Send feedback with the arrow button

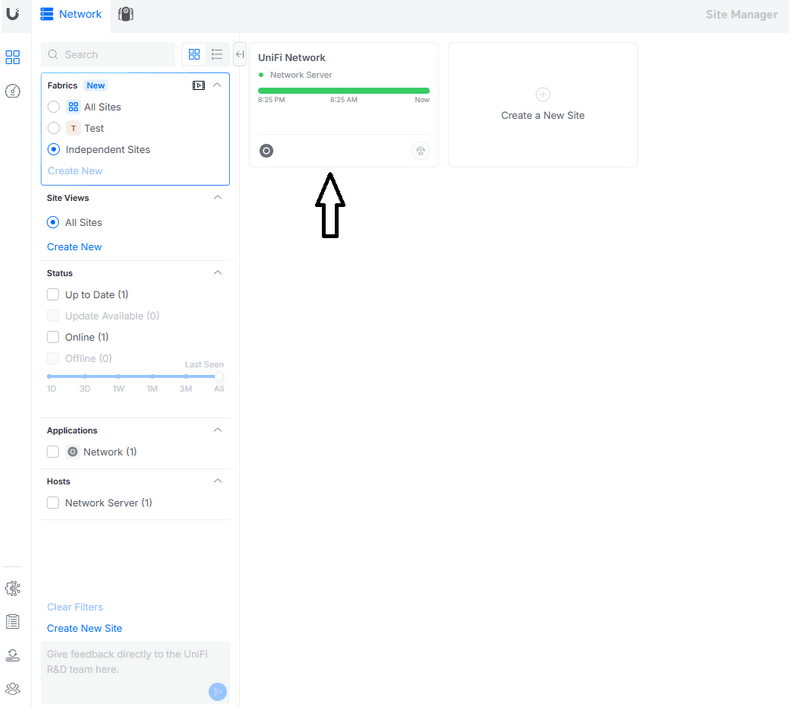click(217, 691)
